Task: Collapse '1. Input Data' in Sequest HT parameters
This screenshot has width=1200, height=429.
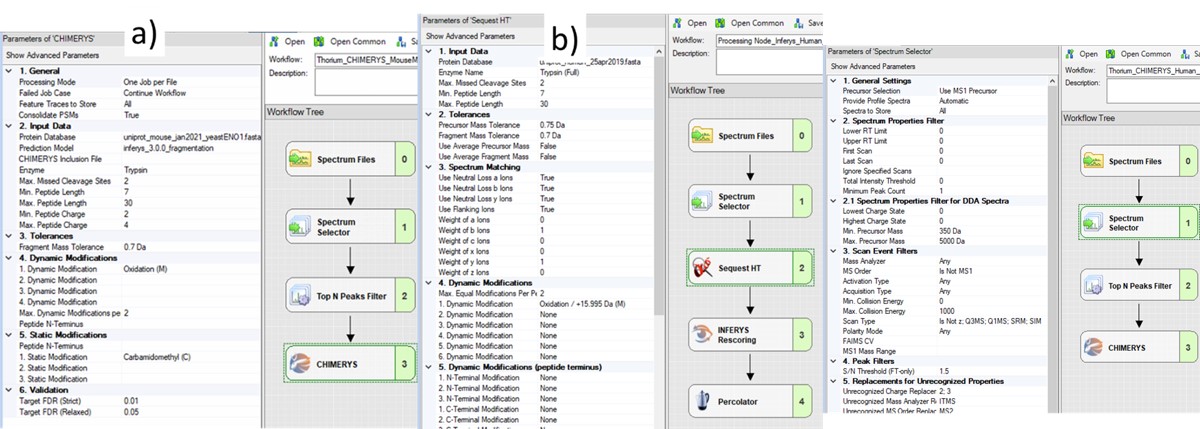Action: 430,51
